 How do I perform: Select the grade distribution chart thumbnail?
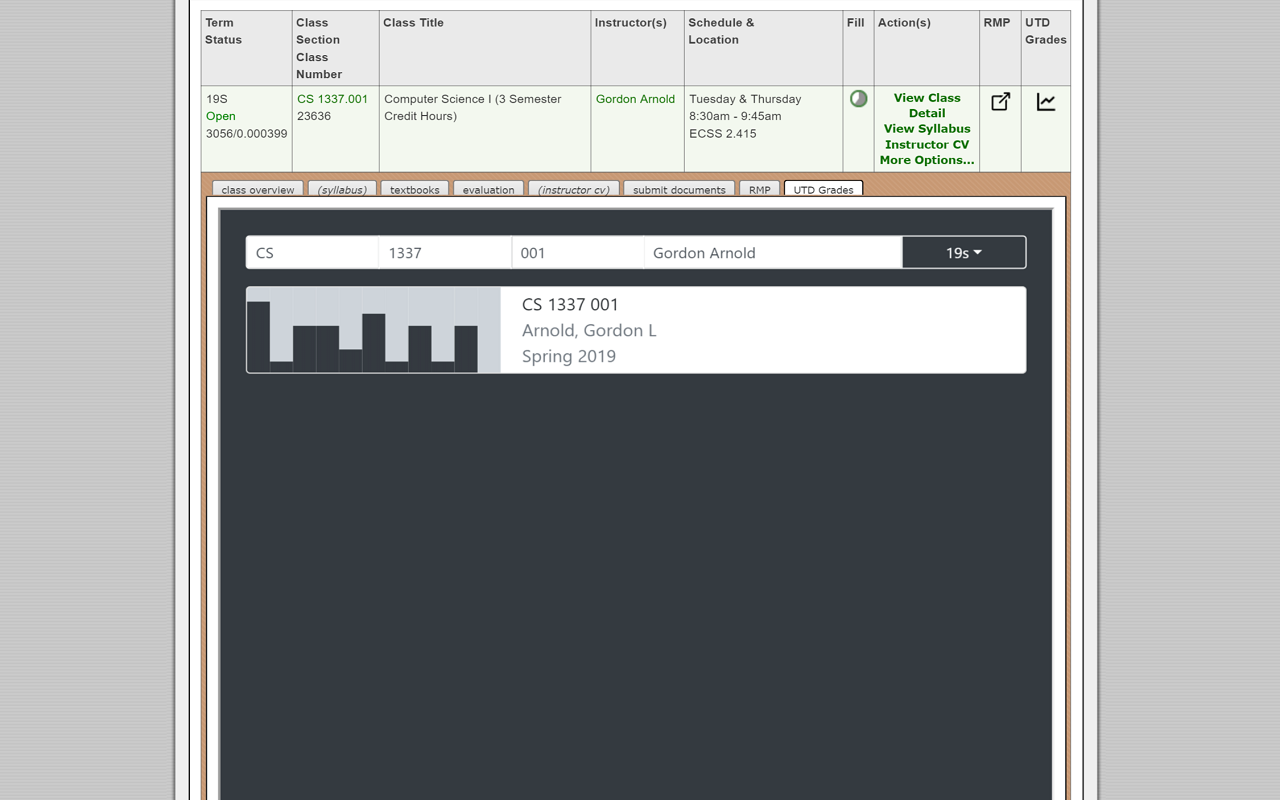(373, 330)
